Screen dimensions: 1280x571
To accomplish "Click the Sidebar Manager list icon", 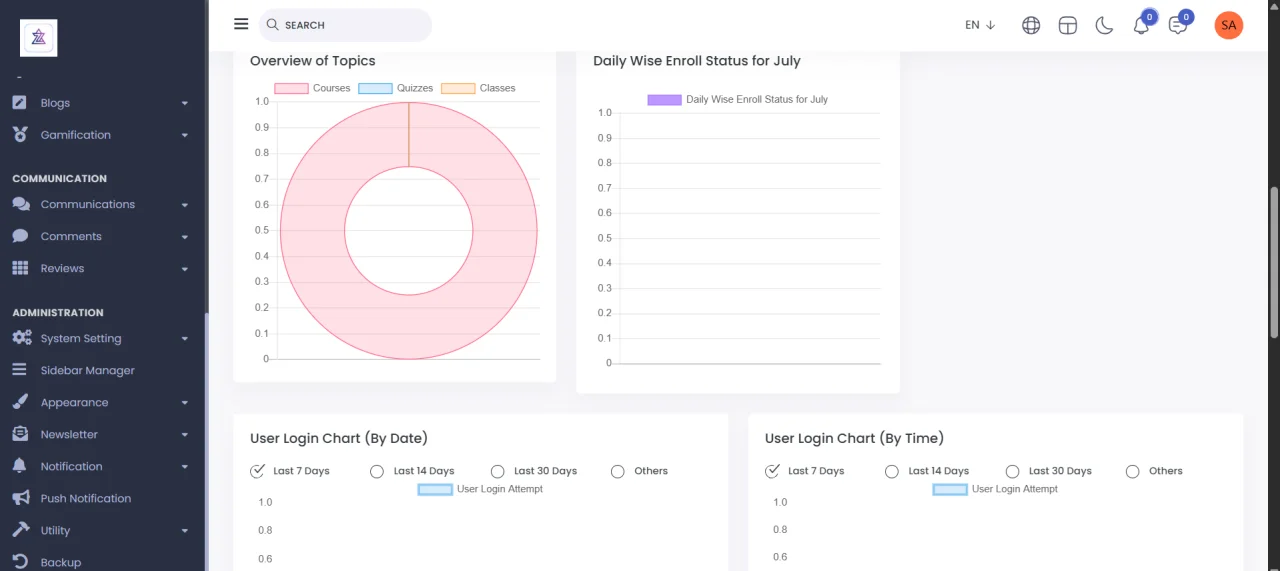I will [20, 370].
